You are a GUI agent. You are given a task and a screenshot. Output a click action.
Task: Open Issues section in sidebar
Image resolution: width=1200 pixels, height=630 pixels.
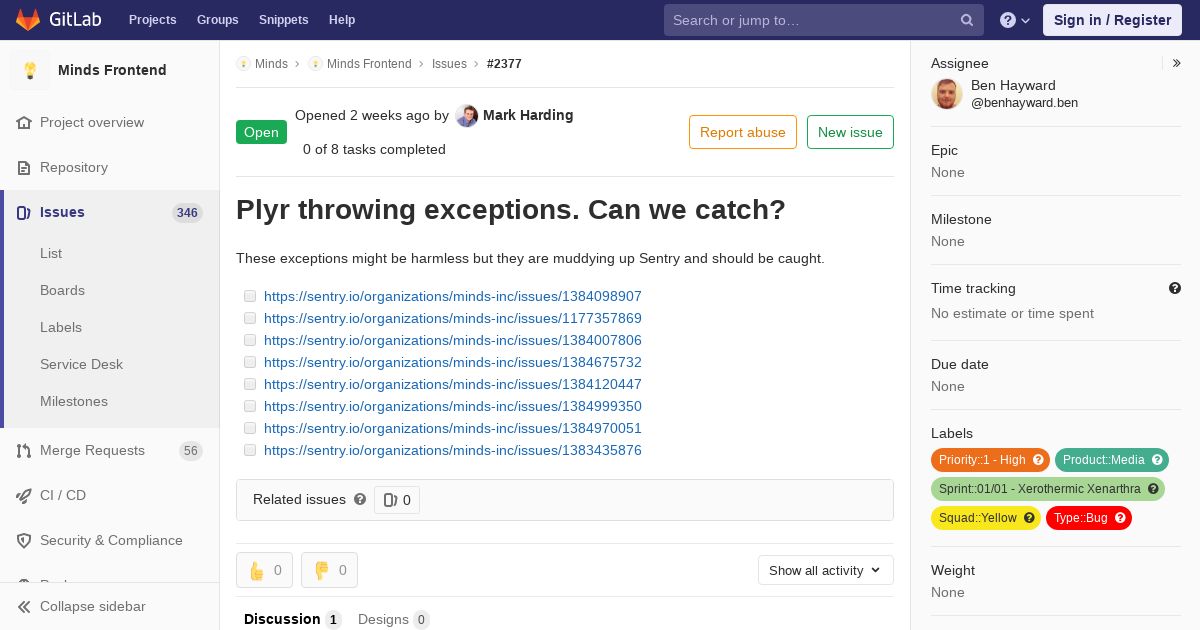coord(110,212)
